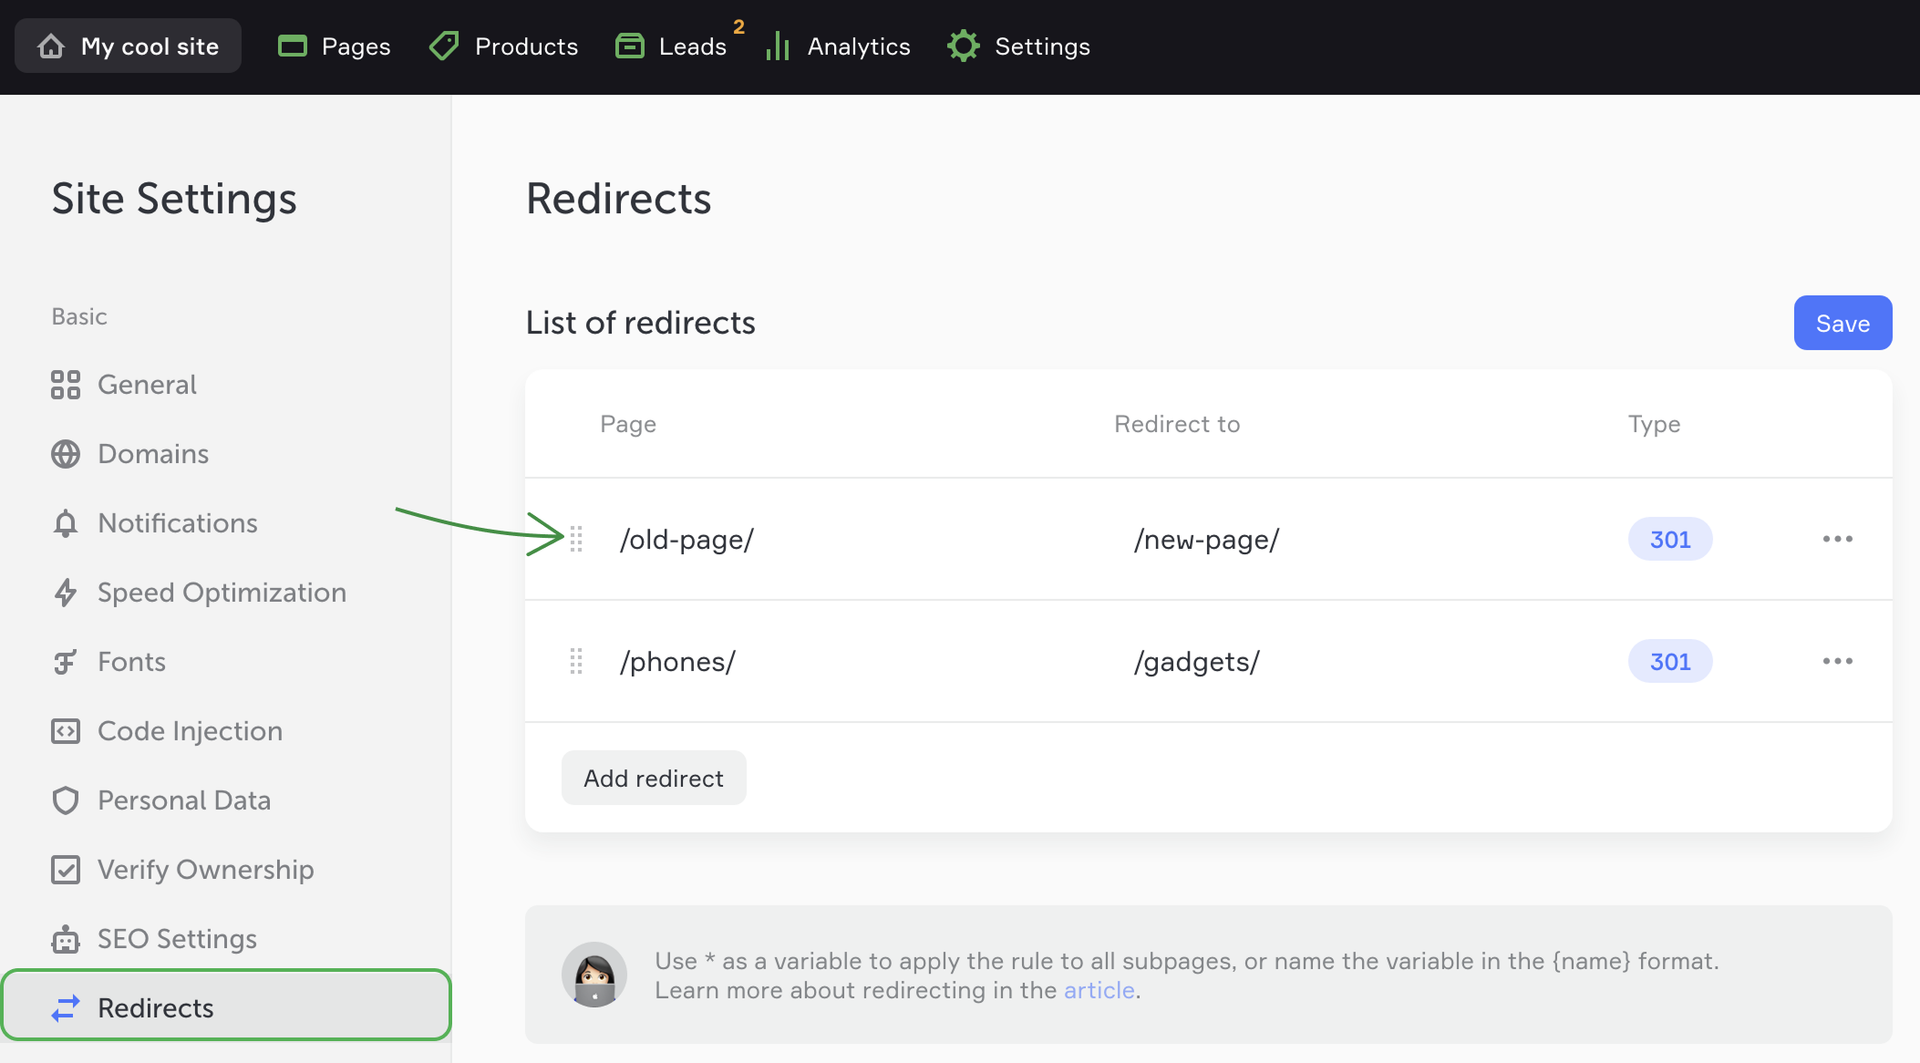1920x1063 pixels.
Task: Click the support avatar in the hint box
Action: tap(594, 974)
